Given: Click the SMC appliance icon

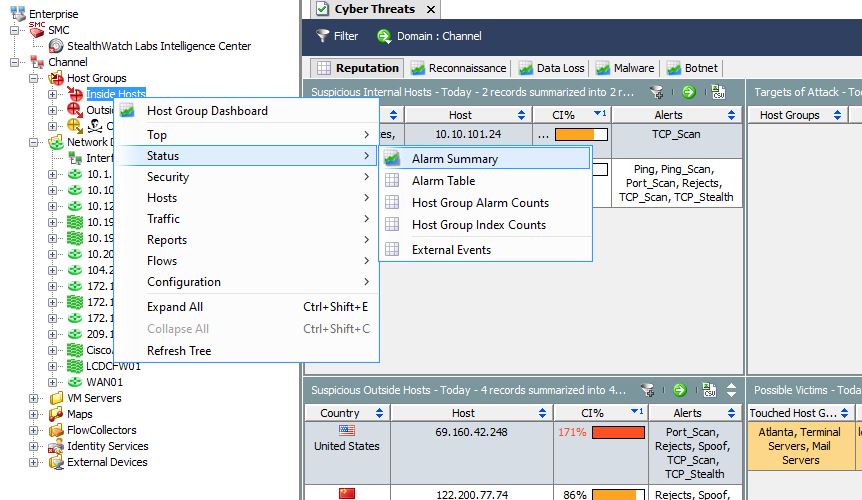Looking at the screenshot, I should point(37,29).
